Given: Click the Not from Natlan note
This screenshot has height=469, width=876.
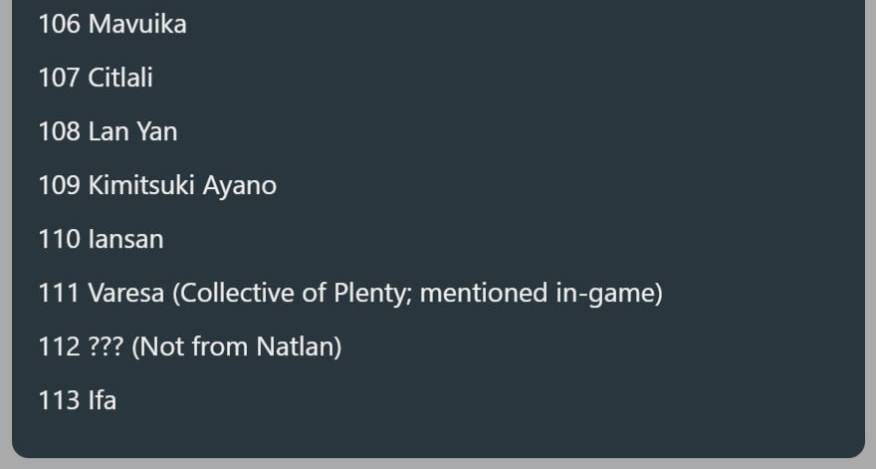Looking at the screenshot, I should pyautogui.click(x=237, y=348).
